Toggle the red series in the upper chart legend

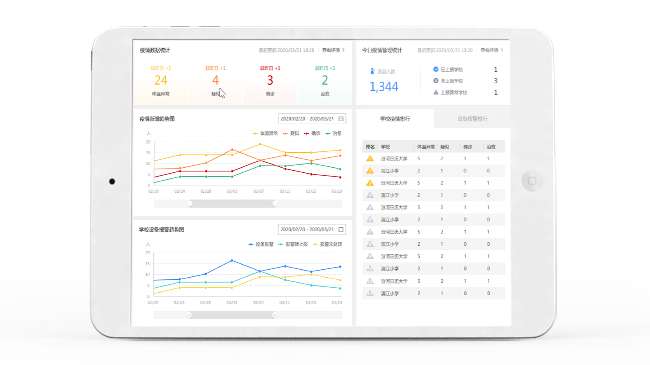[x=312, y=134]
